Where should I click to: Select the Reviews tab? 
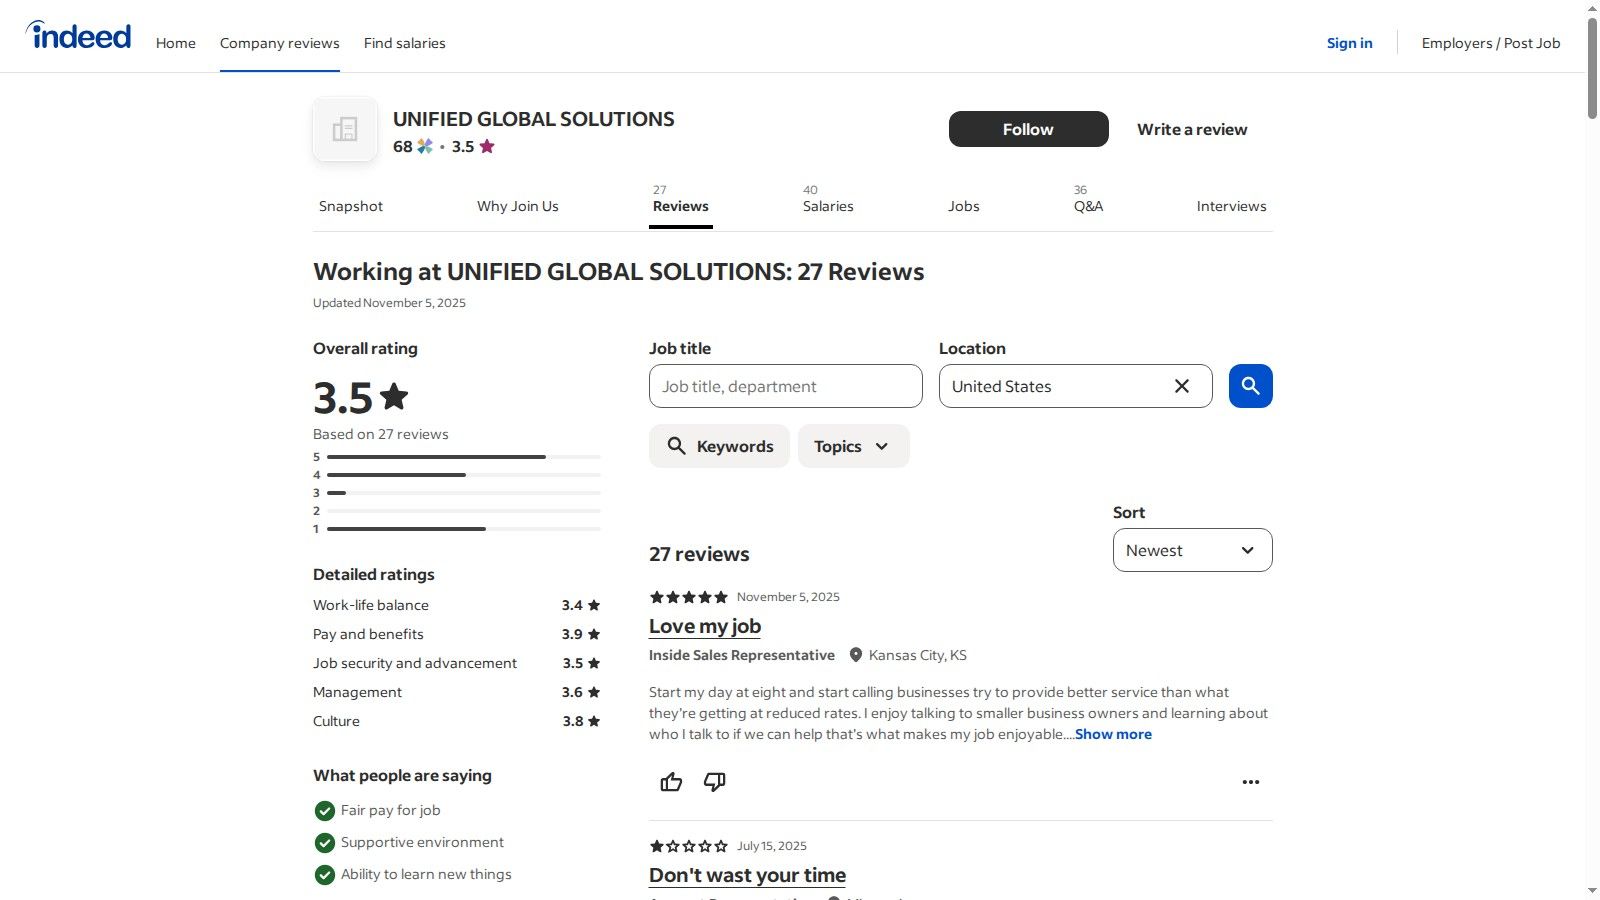681,205
